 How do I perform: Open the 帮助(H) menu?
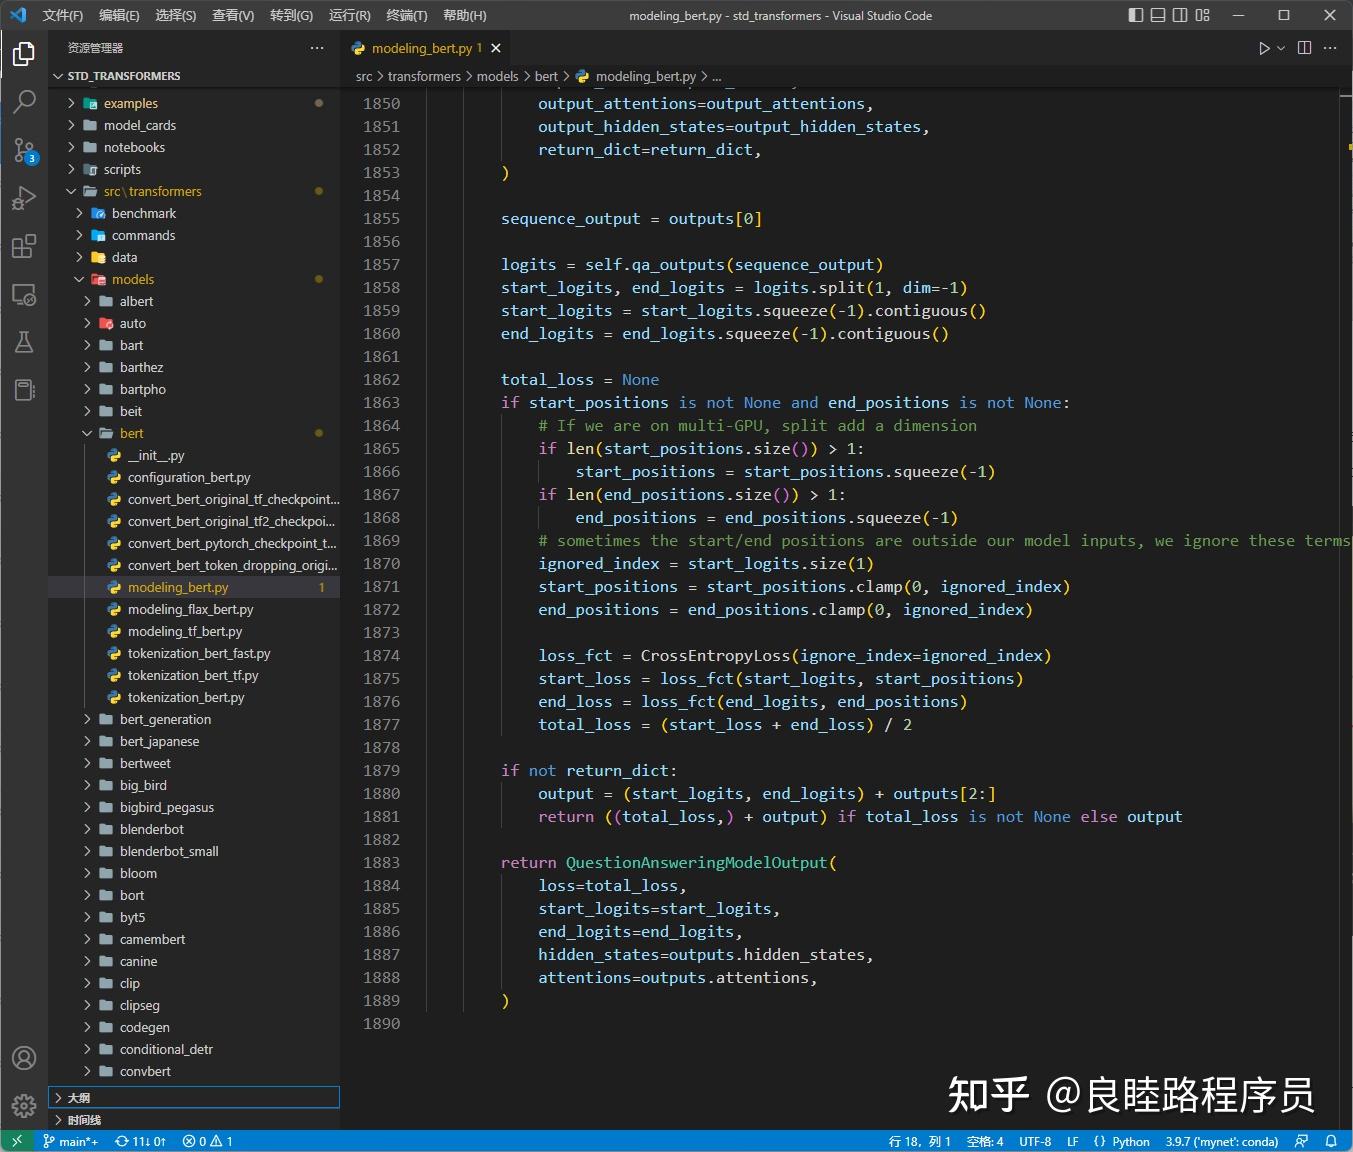coord(464,15)
